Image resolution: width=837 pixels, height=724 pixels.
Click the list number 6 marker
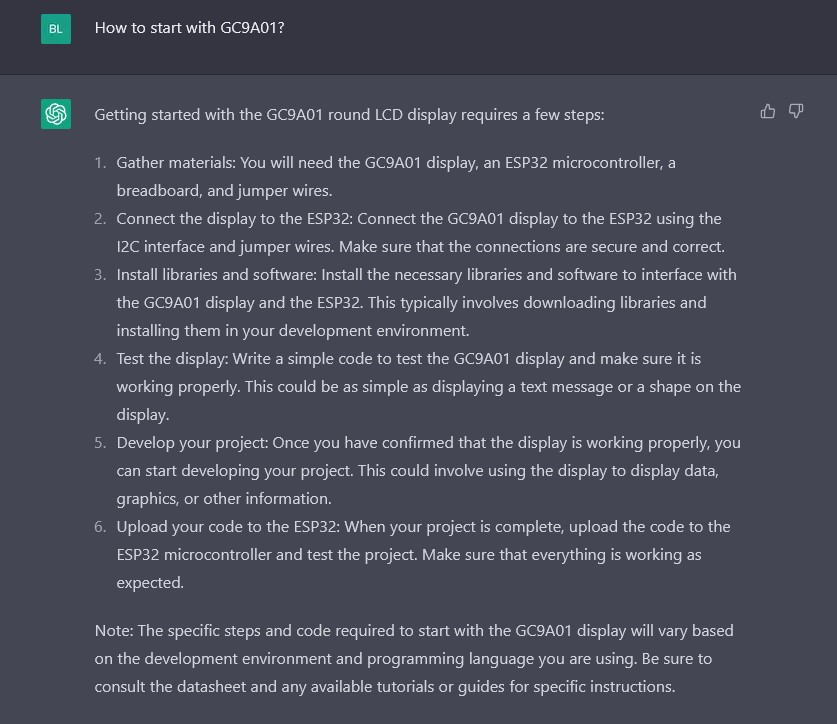pos(100,527)
